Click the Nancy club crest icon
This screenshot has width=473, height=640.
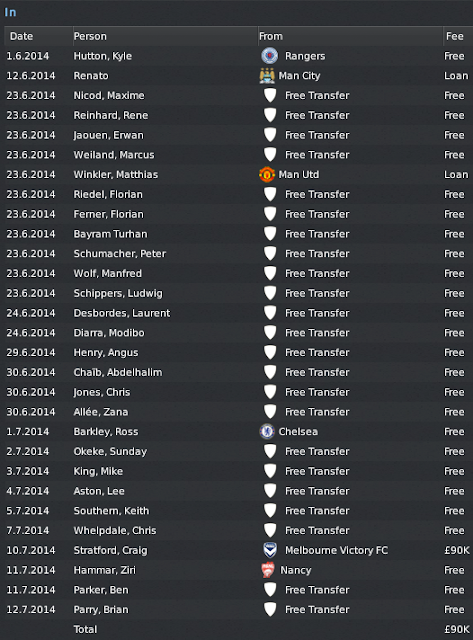tap(268, 570)
